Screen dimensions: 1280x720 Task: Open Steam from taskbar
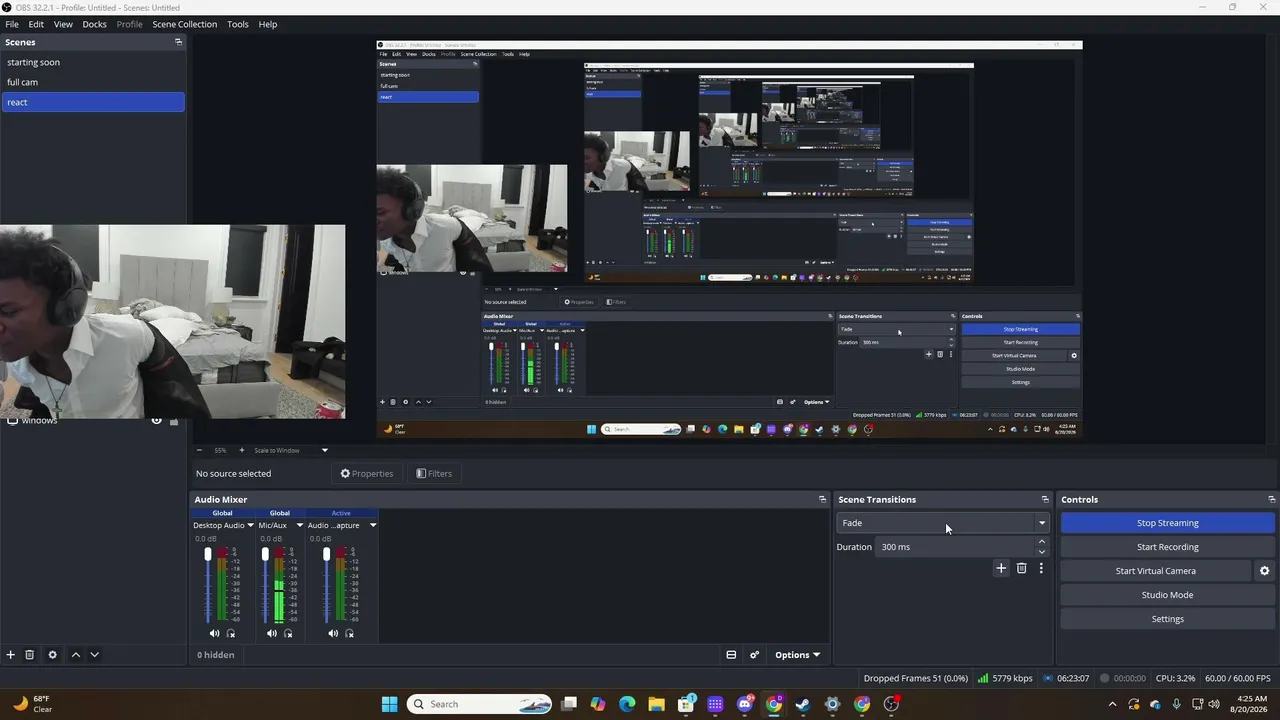tap(802, 704)
